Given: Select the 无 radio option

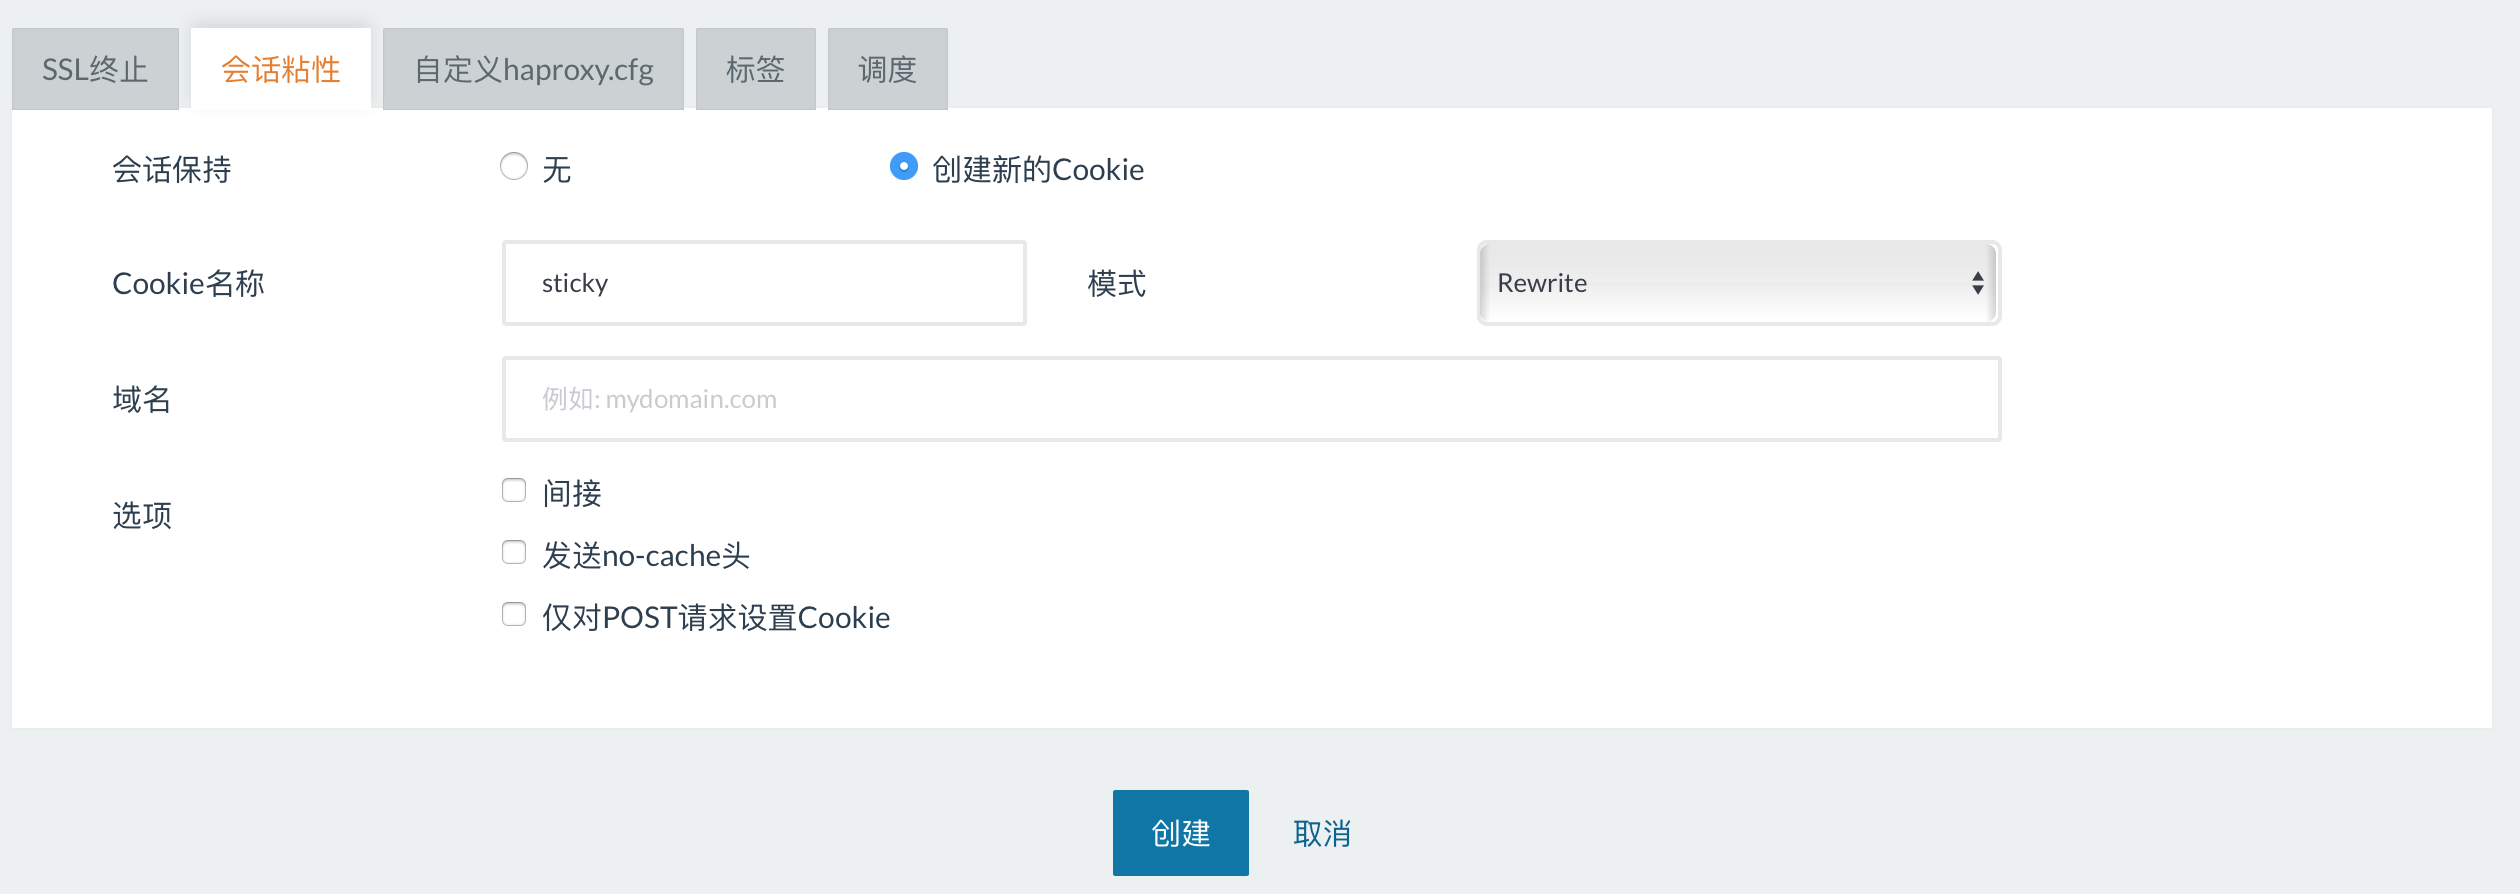Looking at the screenshot, I should [x=514, y=166].
